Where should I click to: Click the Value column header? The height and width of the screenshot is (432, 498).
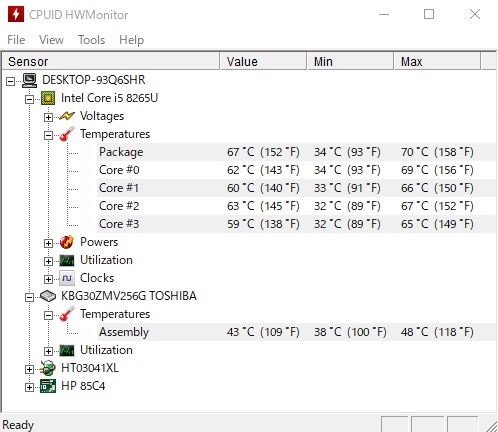[263, 62]
